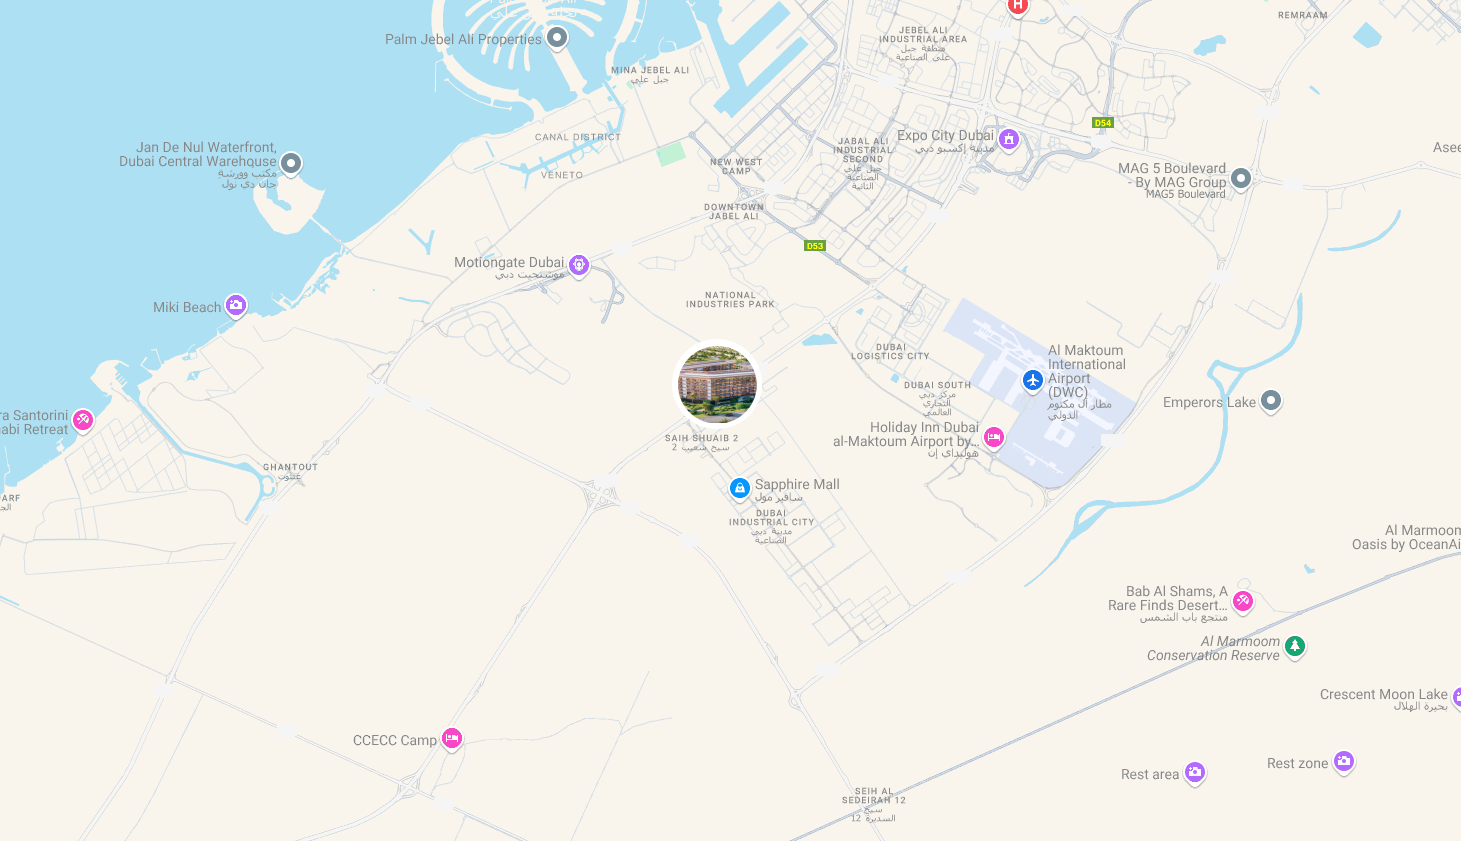The height and width of the screenshot is (841, 1461).
Task: Select the Expo City Dubai pin
Action: pyautogui.click(x=1009, y=139)
